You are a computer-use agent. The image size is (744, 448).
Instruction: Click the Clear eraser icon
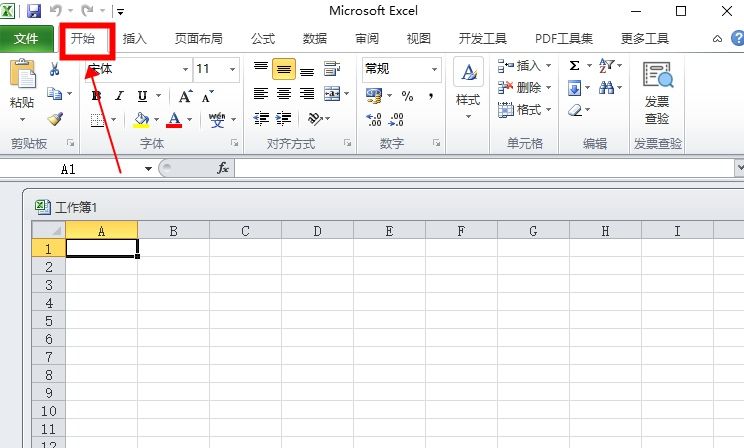click(x=575, y=110)
